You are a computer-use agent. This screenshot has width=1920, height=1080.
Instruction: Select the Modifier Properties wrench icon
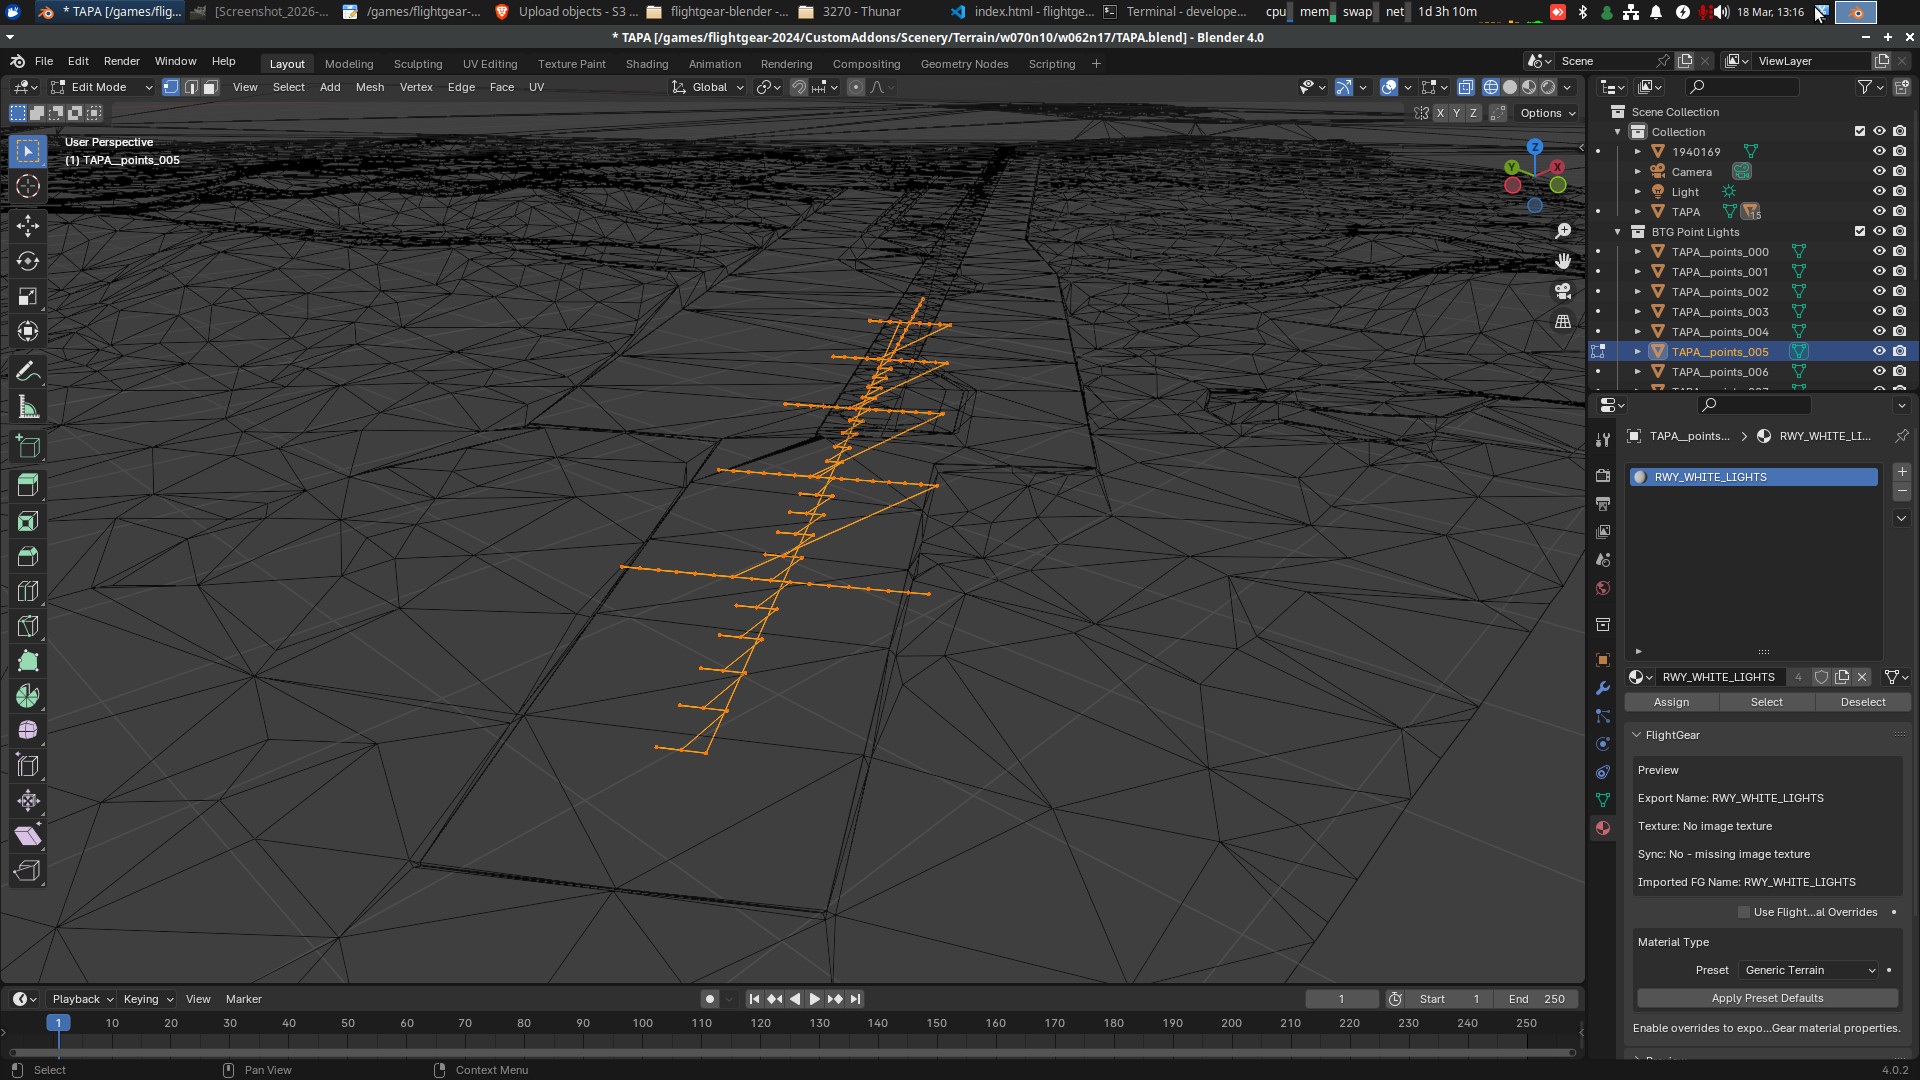1603,689
